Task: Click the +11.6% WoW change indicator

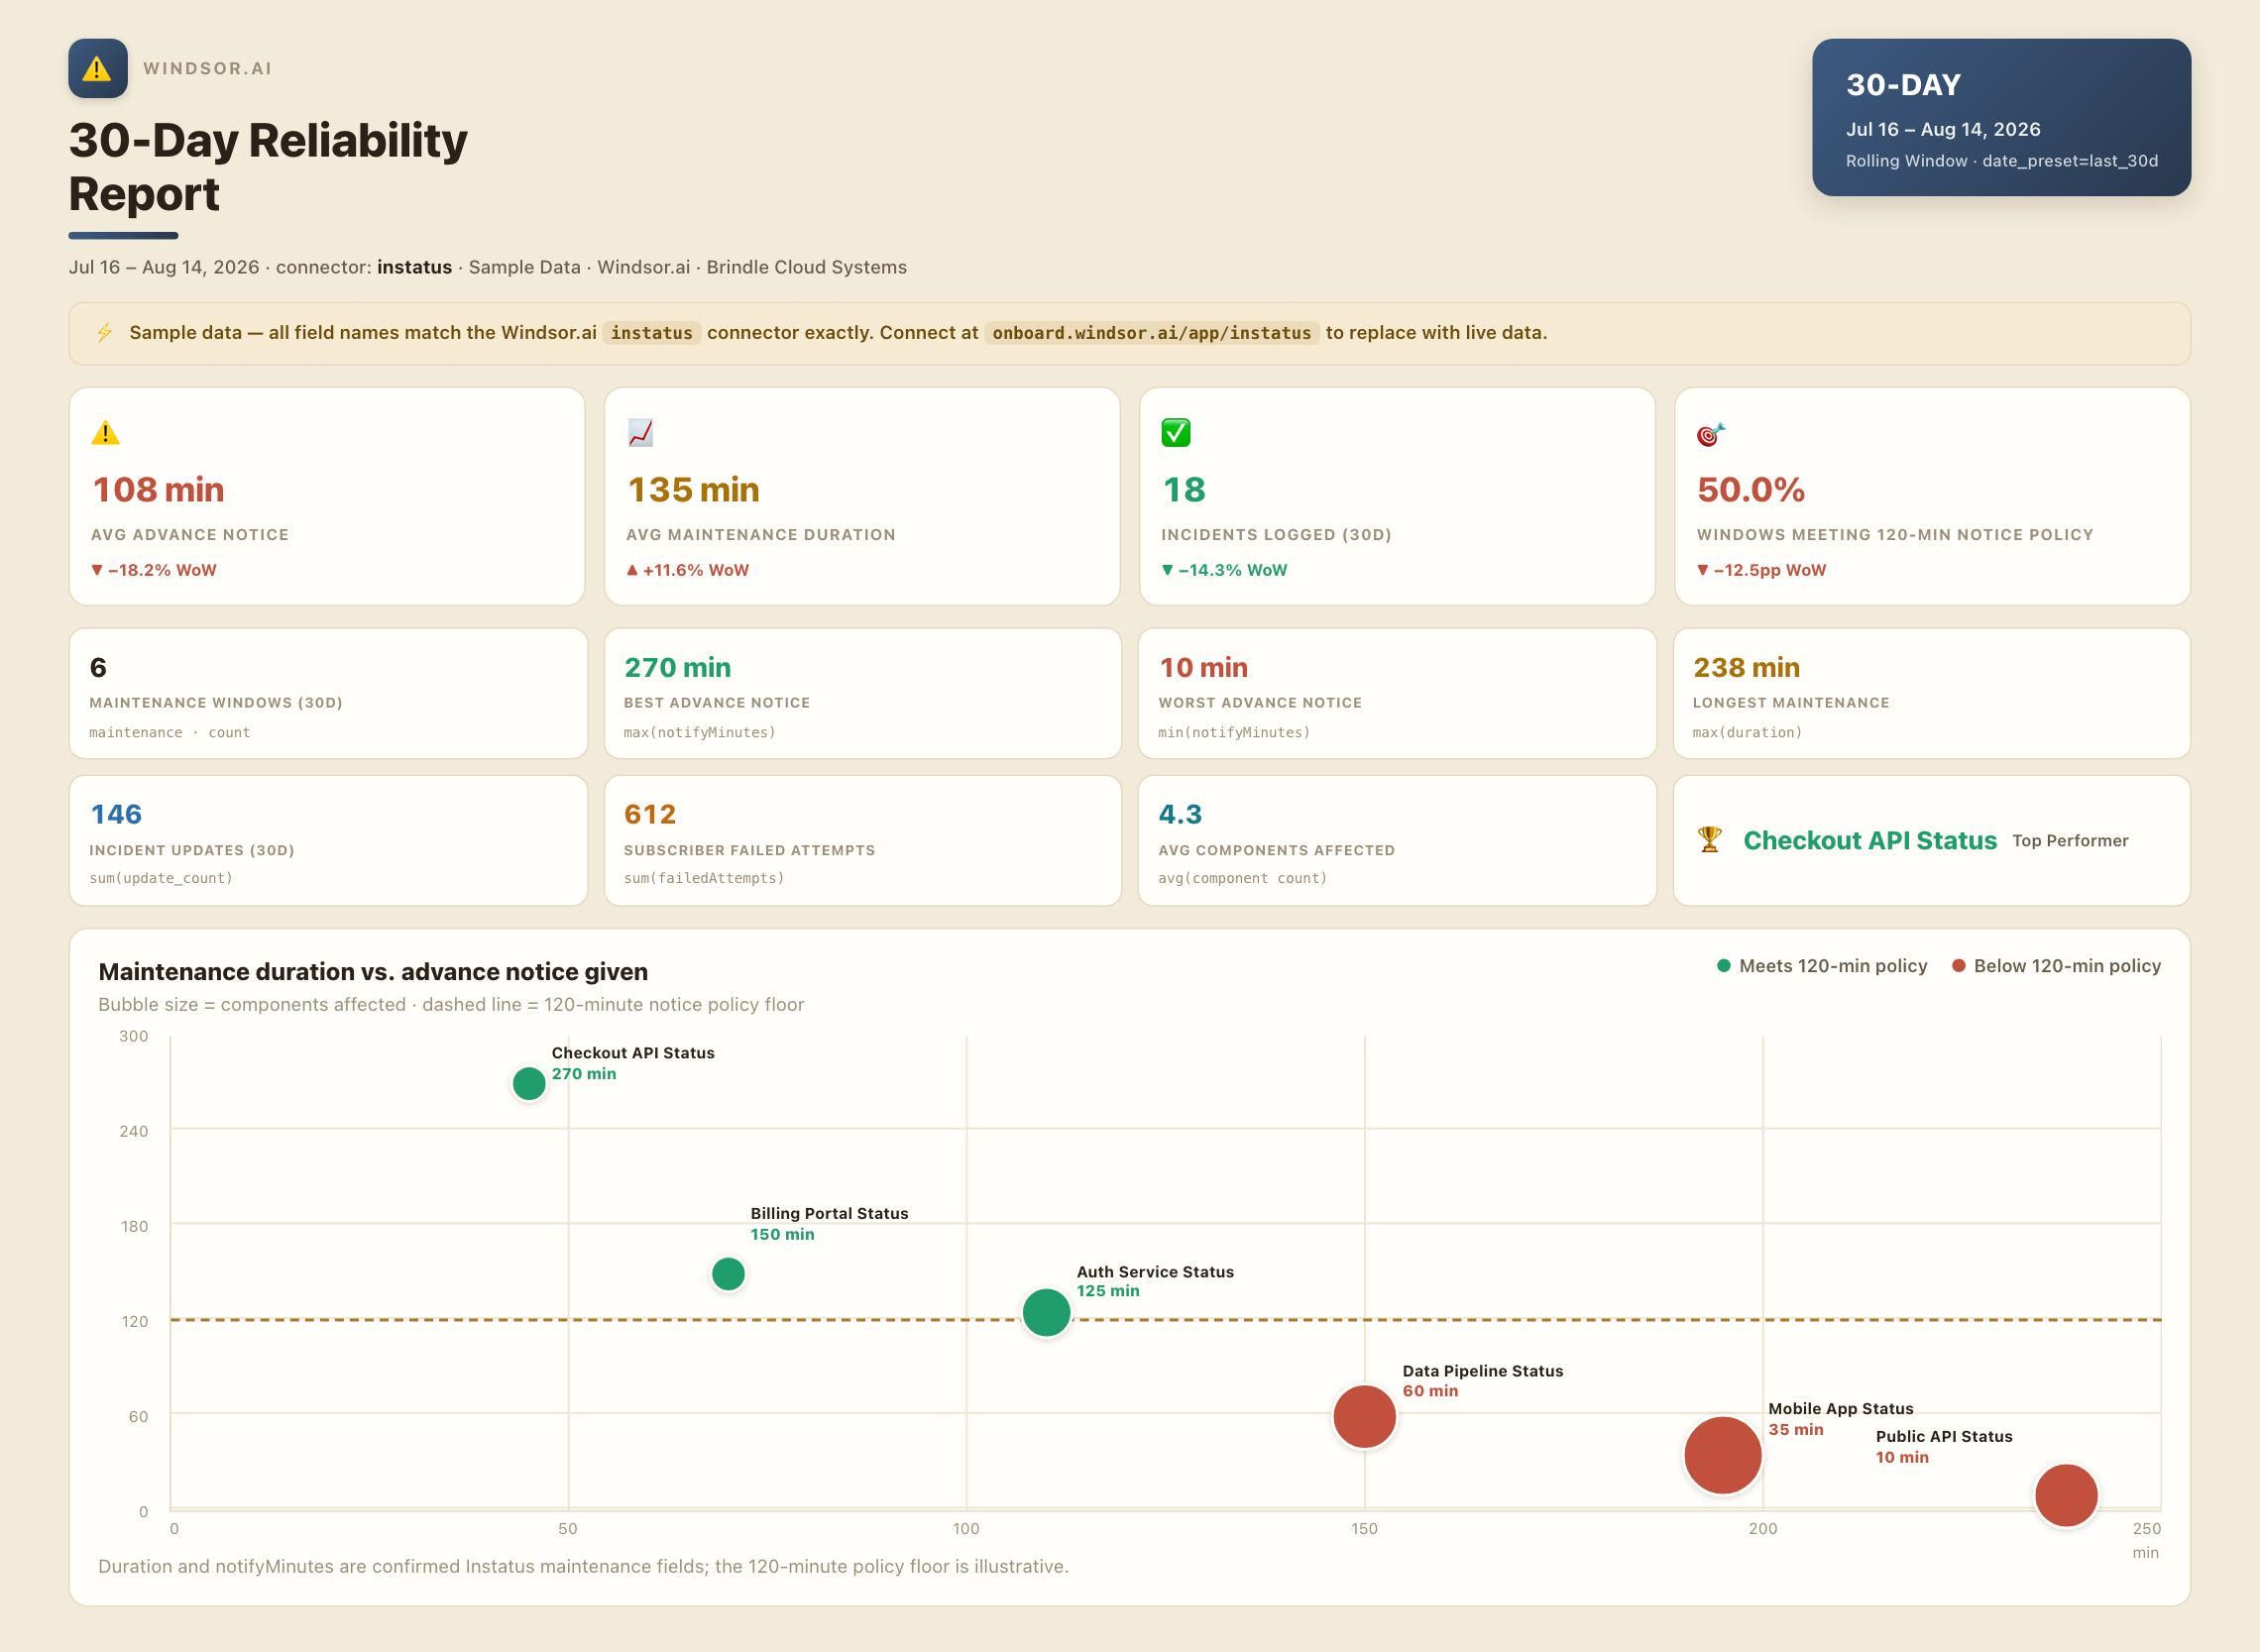Action: tap(688, 570)
